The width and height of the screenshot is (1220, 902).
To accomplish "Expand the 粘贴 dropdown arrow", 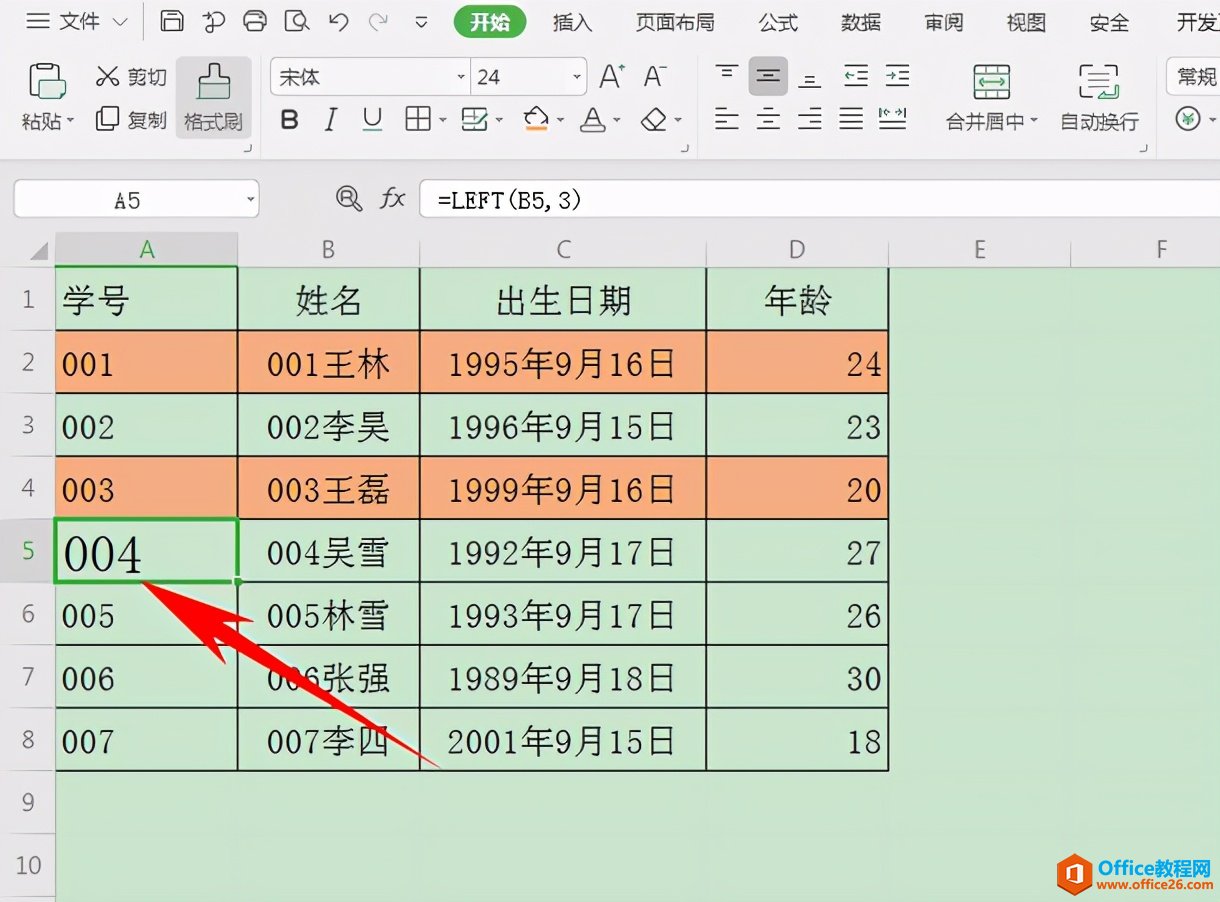I will coord(70,122).
